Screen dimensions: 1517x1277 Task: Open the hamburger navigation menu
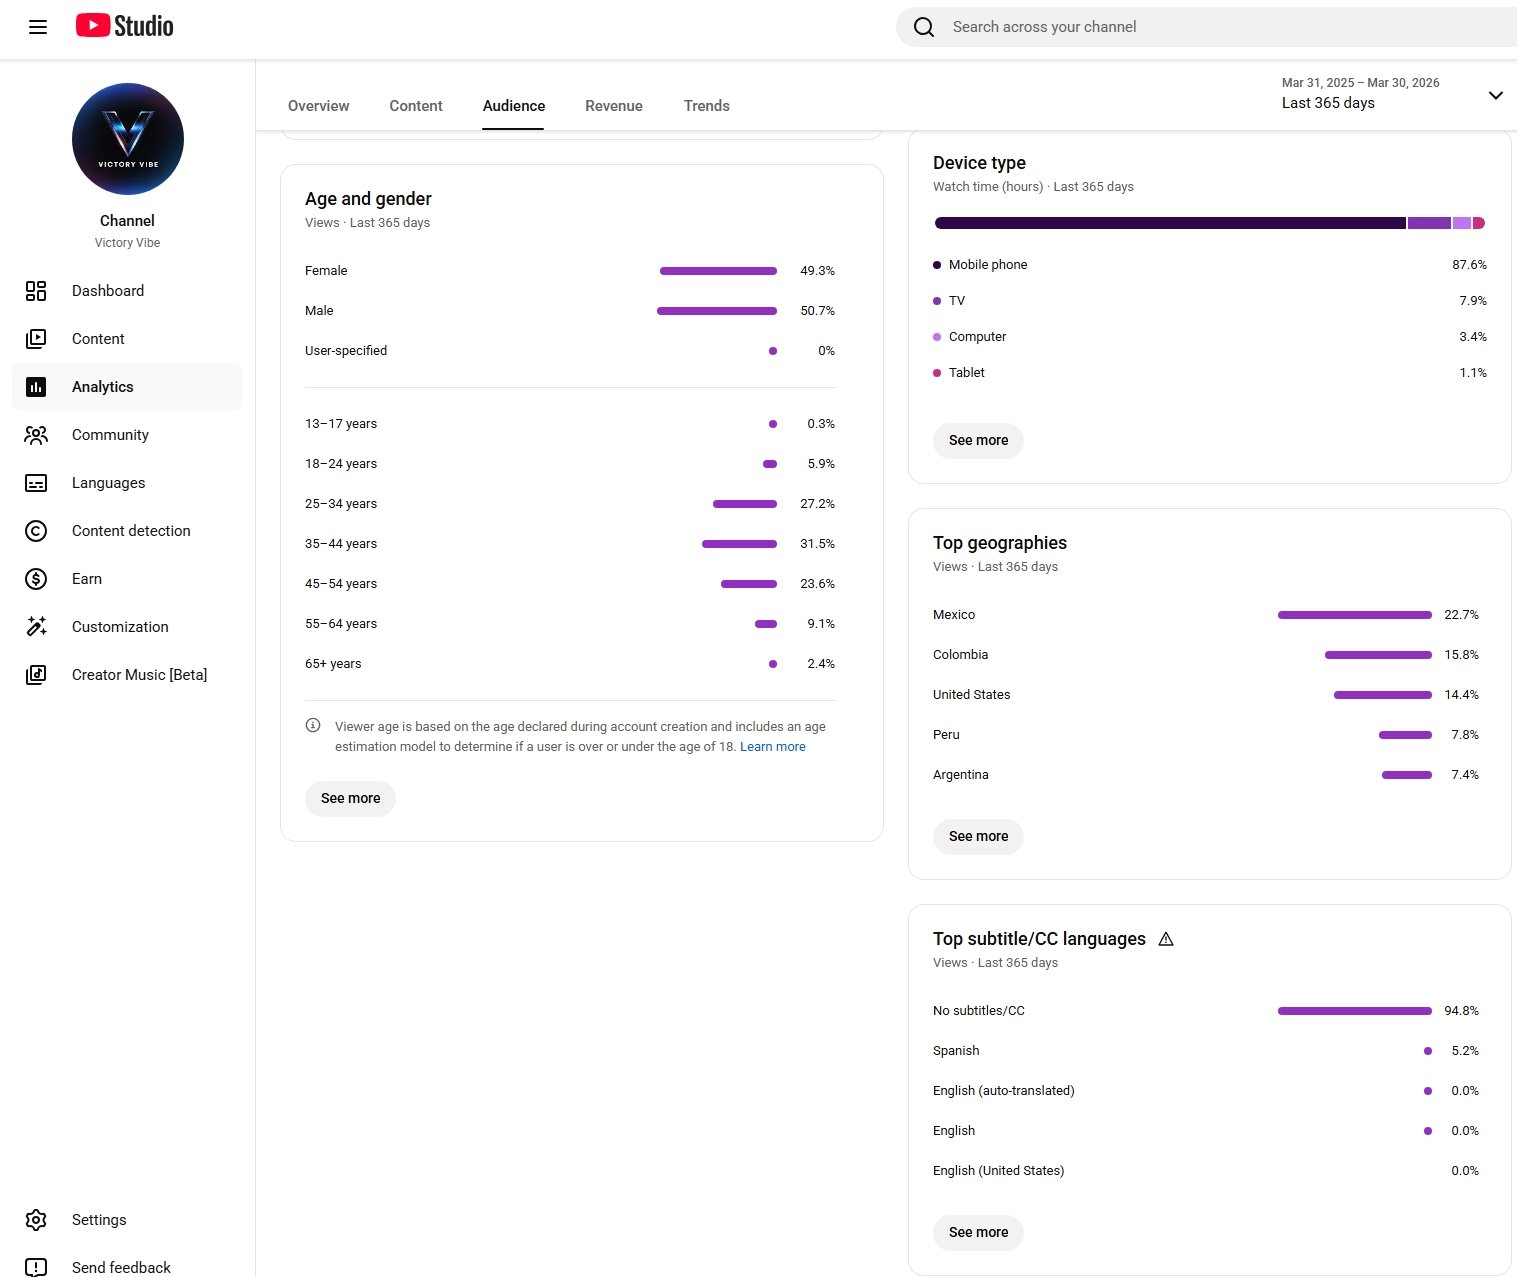pyautogui.click(x=38, y=27)
